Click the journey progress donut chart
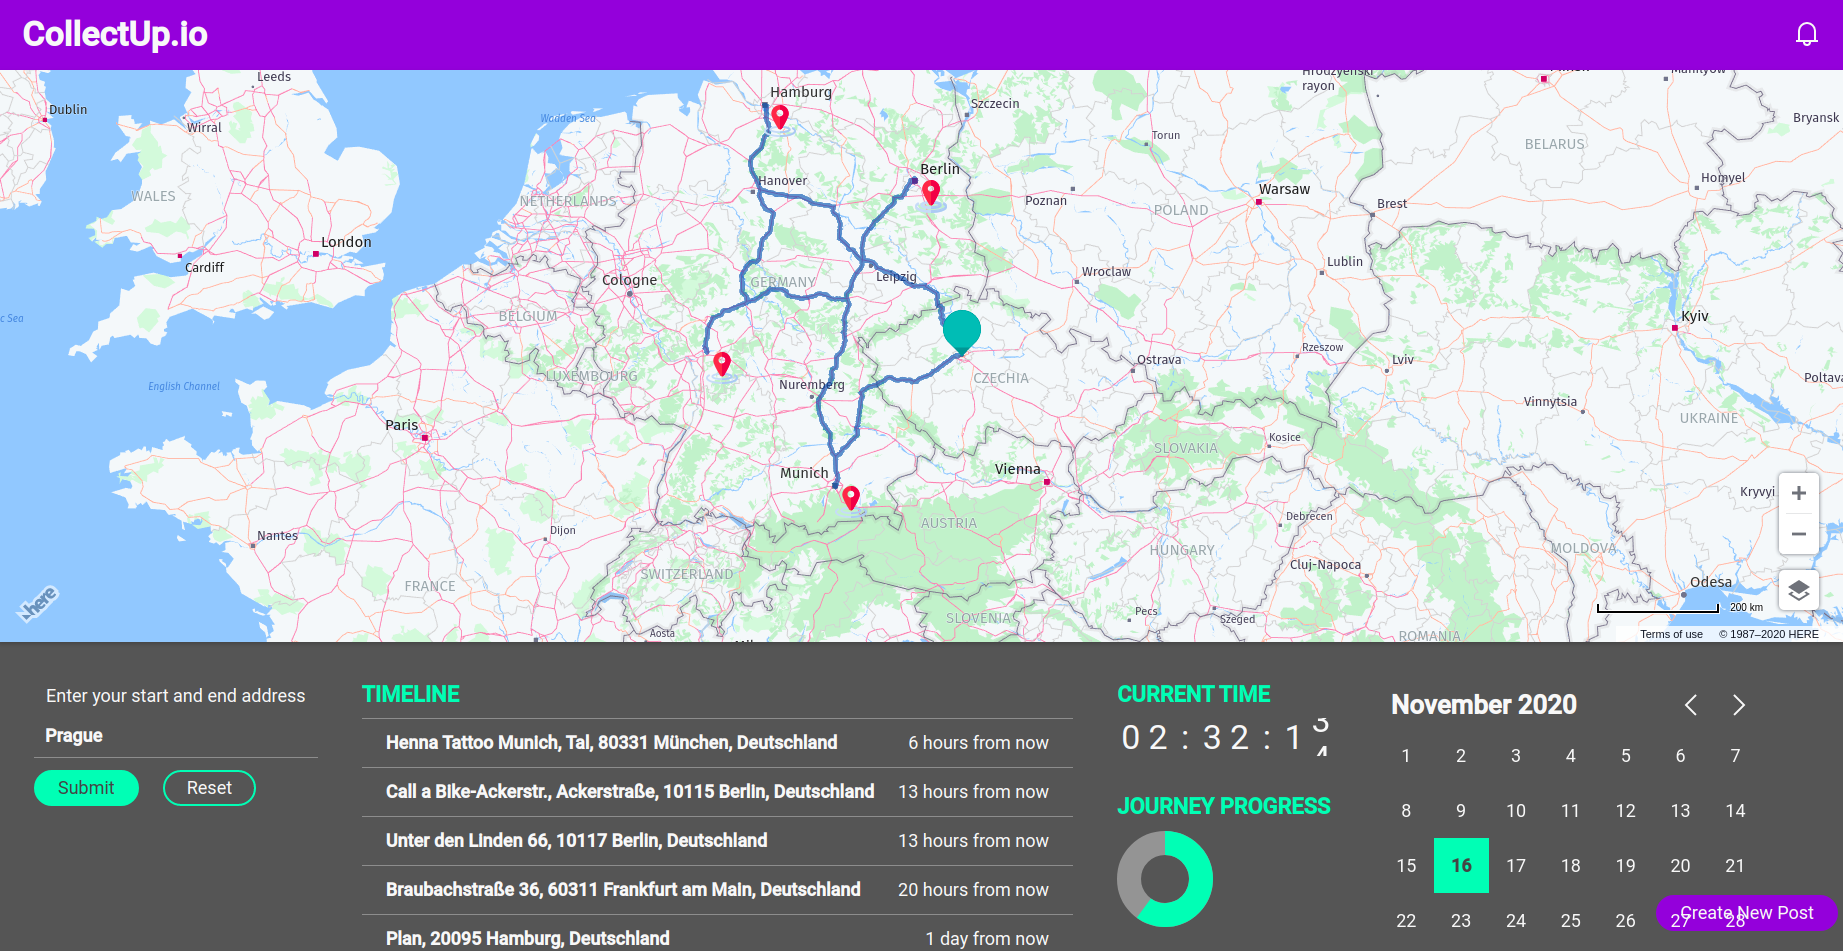Screen dimensions: 1843x951 pos(1165,879)
